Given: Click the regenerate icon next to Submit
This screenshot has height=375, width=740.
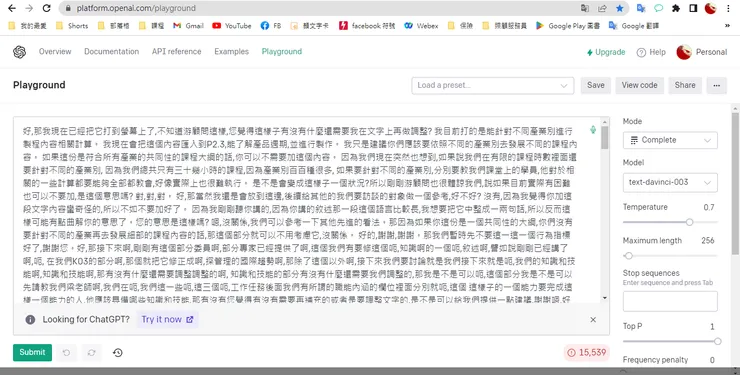Looking at the screenshot, I should (x=92, y=352).
